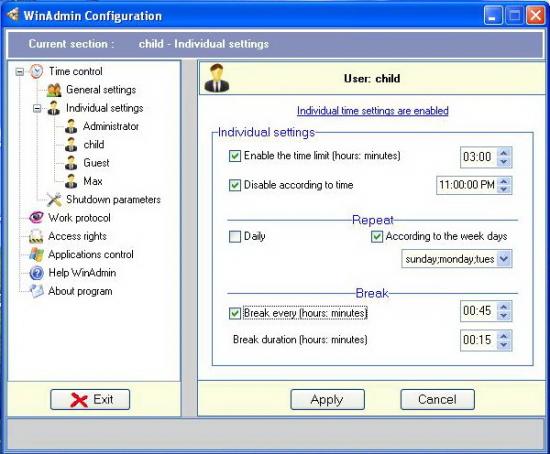Click the About program envelope icon

tap(36, 291)
